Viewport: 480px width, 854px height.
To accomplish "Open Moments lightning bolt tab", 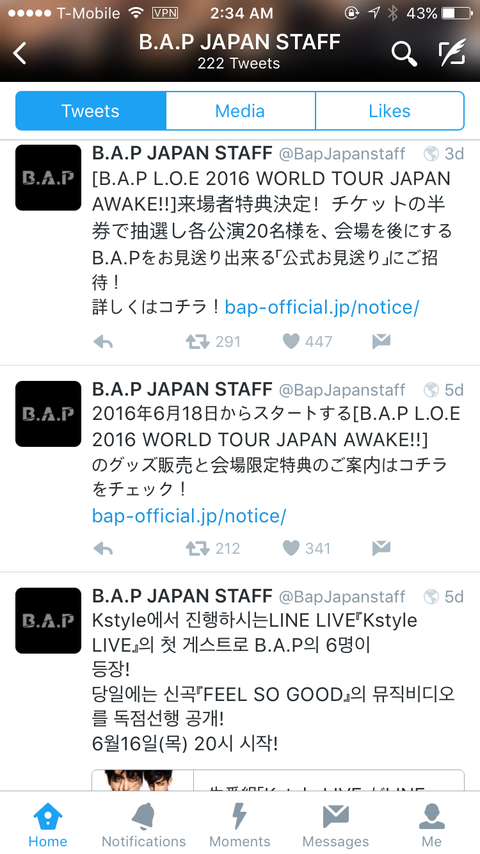I will [240, 825].
